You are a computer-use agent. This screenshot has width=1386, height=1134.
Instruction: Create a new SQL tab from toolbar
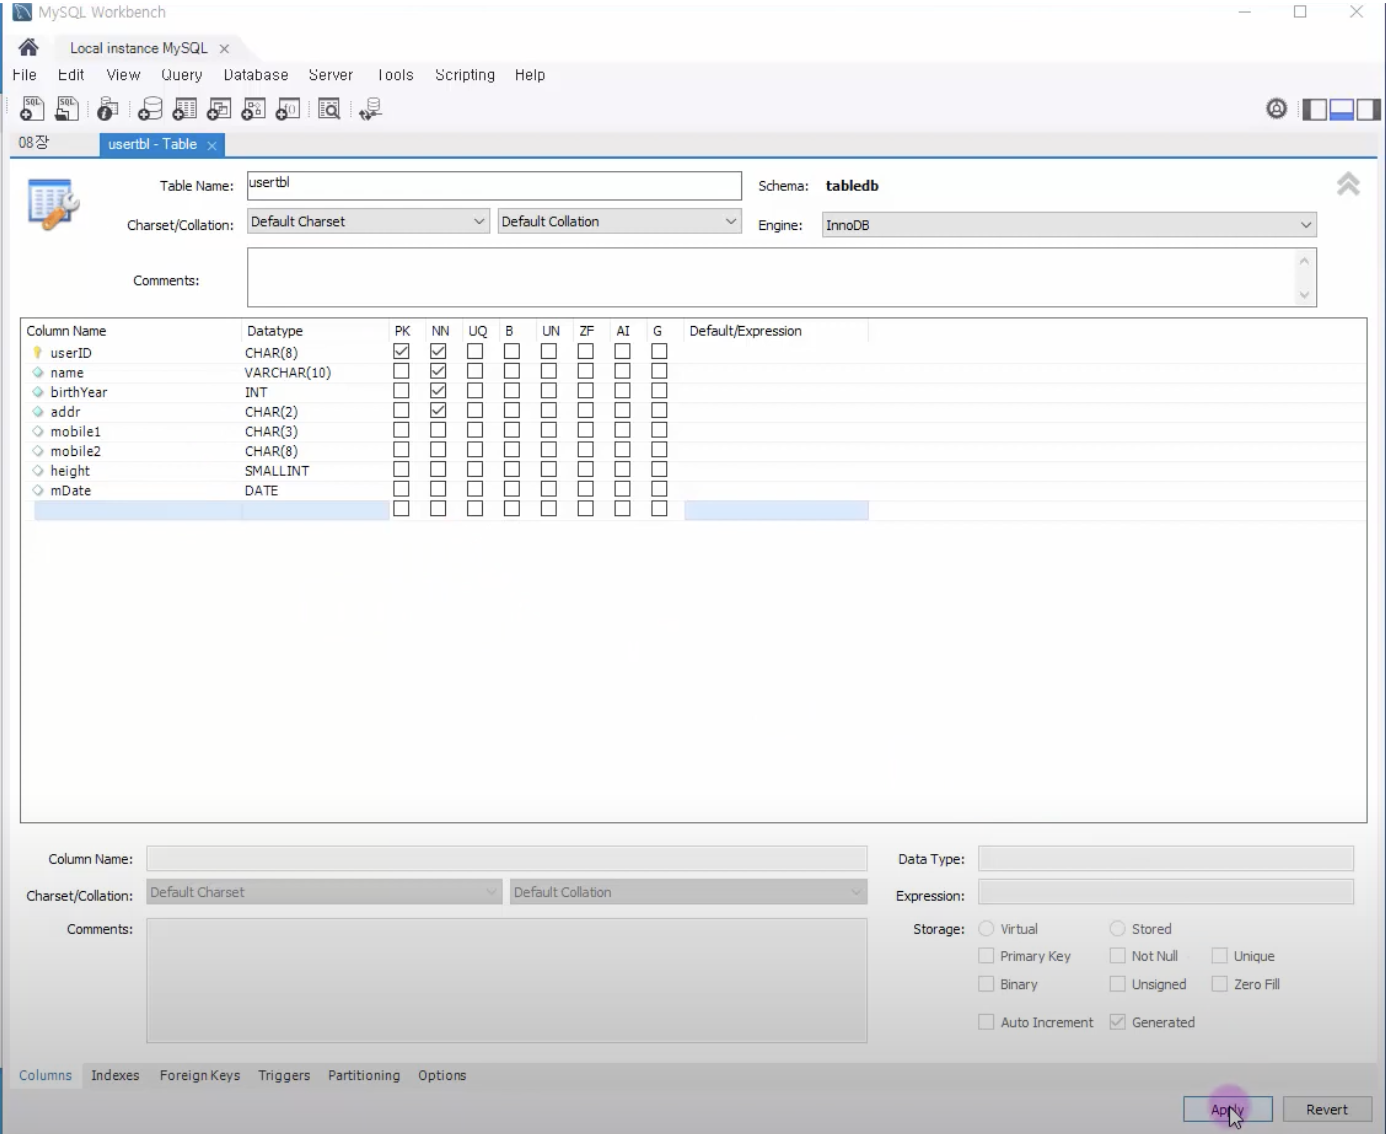(x=32, y=109)
